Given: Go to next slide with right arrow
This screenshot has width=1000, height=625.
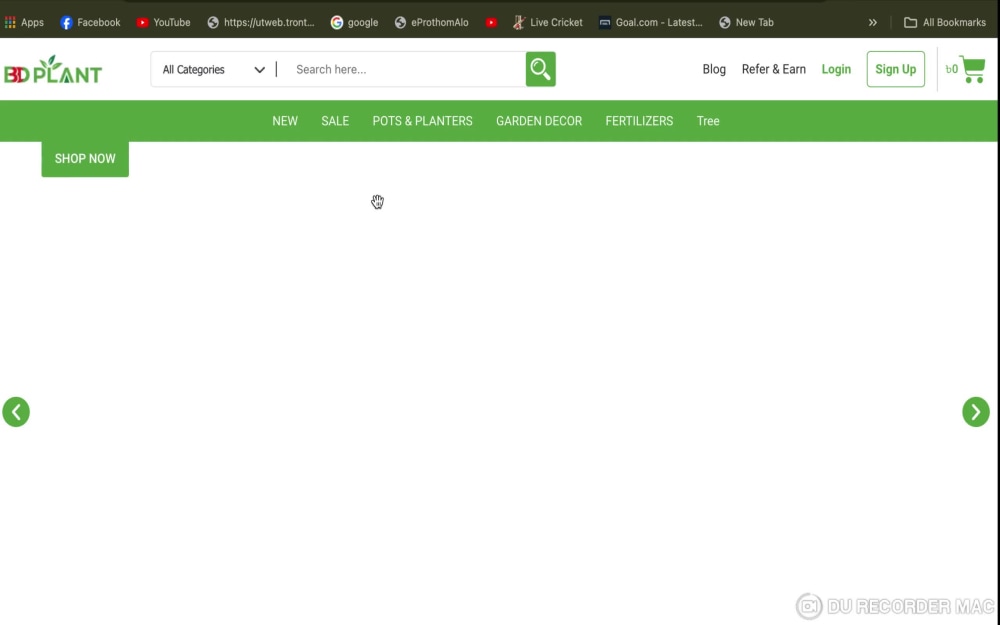Looking at the screenshot, I should click(x=975, y=411).
